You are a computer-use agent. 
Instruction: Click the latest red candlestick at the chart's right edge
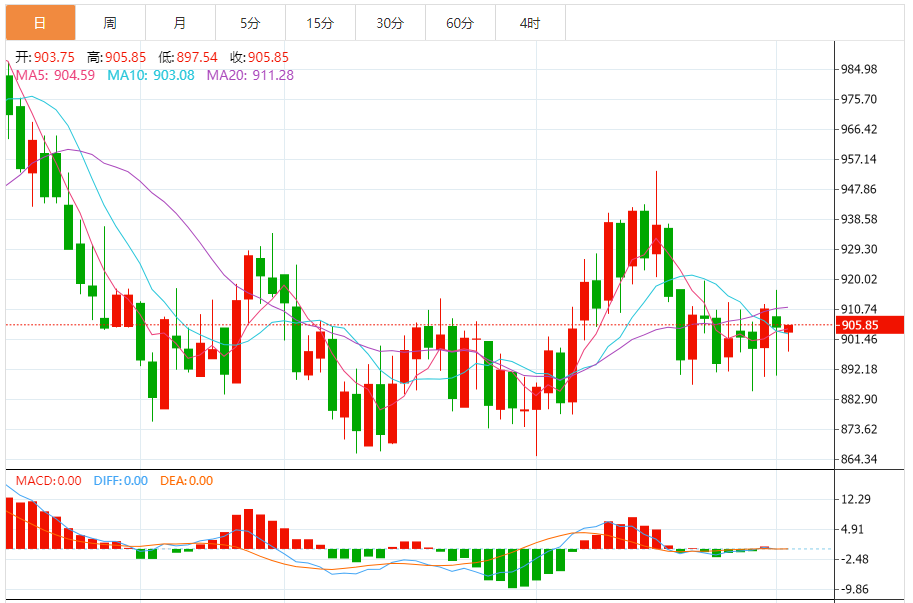click(788, 329)
